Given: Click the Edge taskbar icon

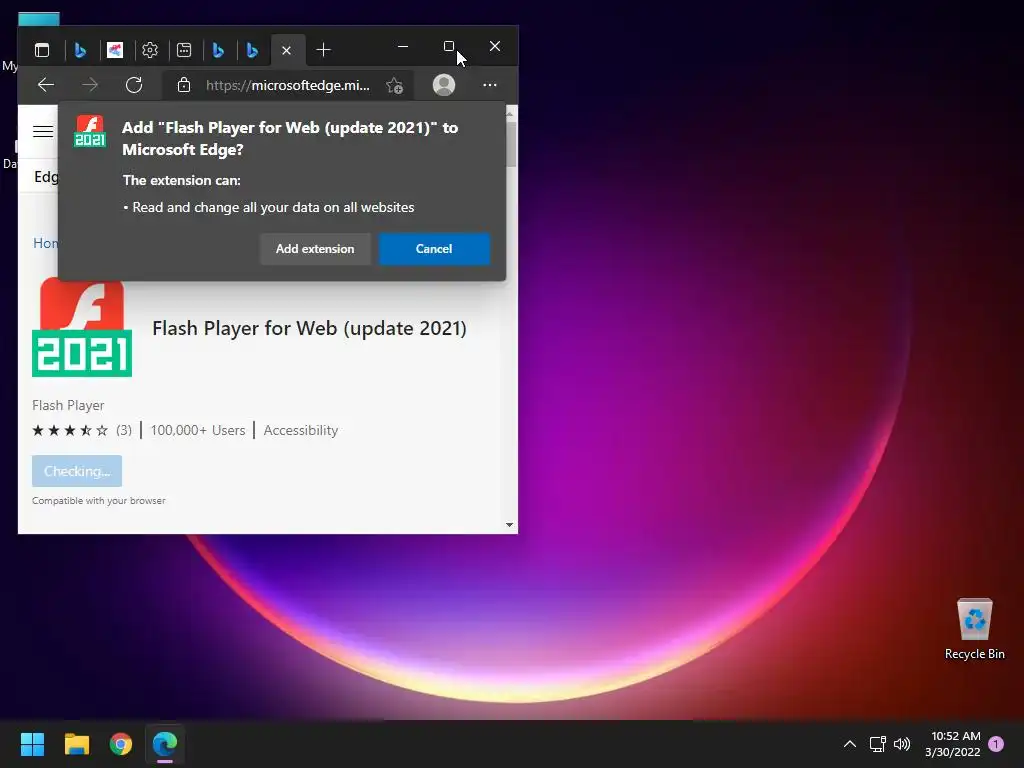Looking at the screenshot, I should point(165,744).
